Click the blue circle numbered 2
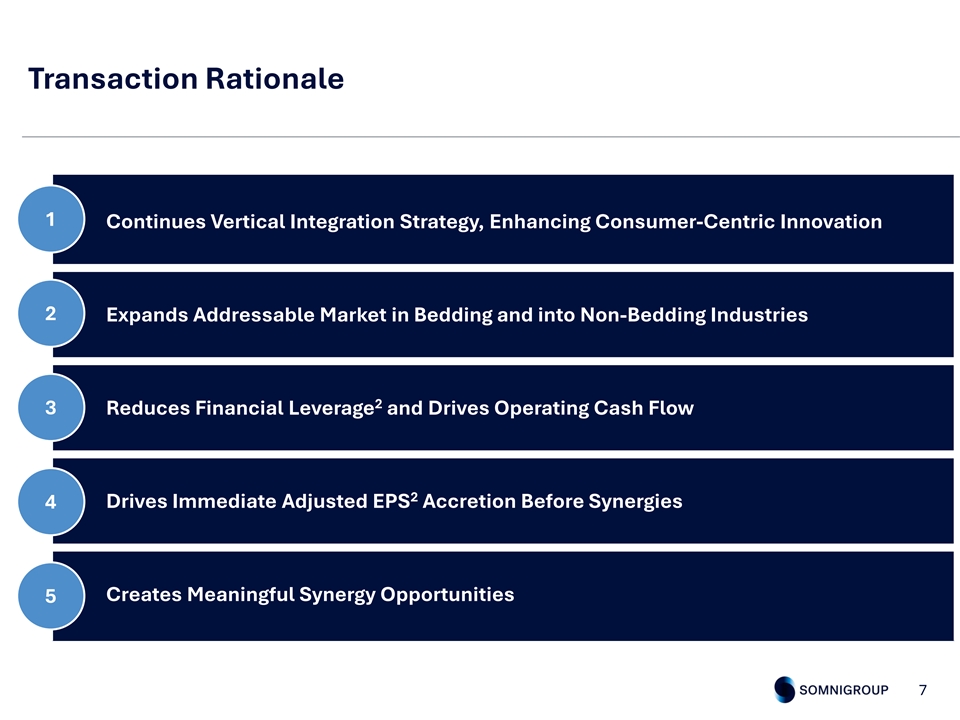This screenshot has width=960, height=720. [x=51, y=313]
